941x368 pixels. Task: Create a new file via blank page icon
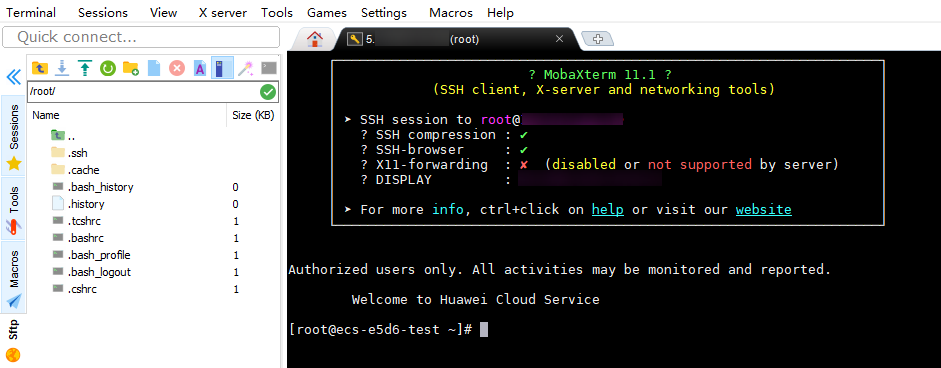click(154, 68)
